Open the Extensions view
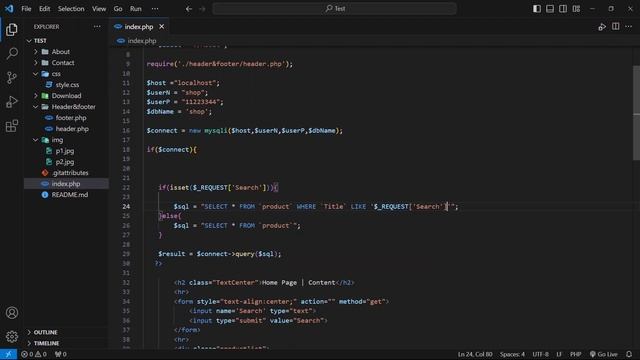The width and height of the screenshot is (640, 360). [12, 126]
